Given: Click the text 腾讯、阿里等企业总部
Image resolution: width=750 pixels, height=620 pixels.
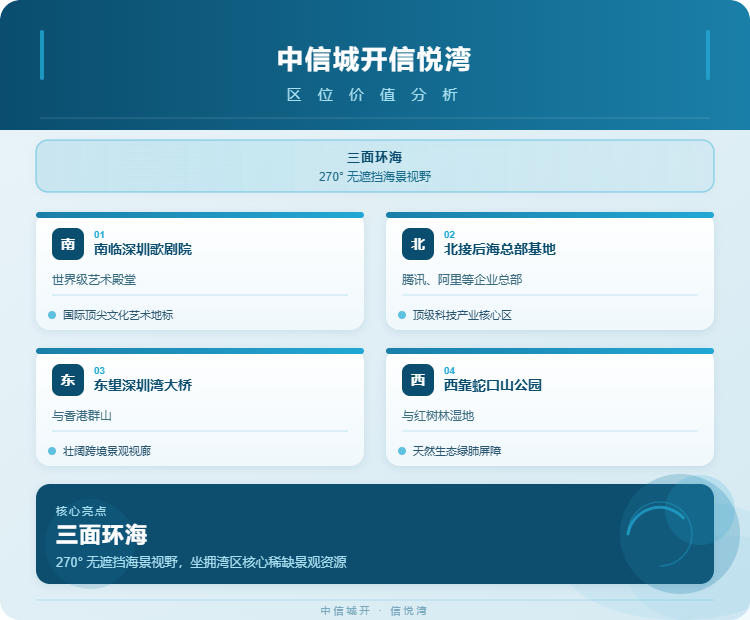Looking at the screenshot, I should tap(462, 279).
